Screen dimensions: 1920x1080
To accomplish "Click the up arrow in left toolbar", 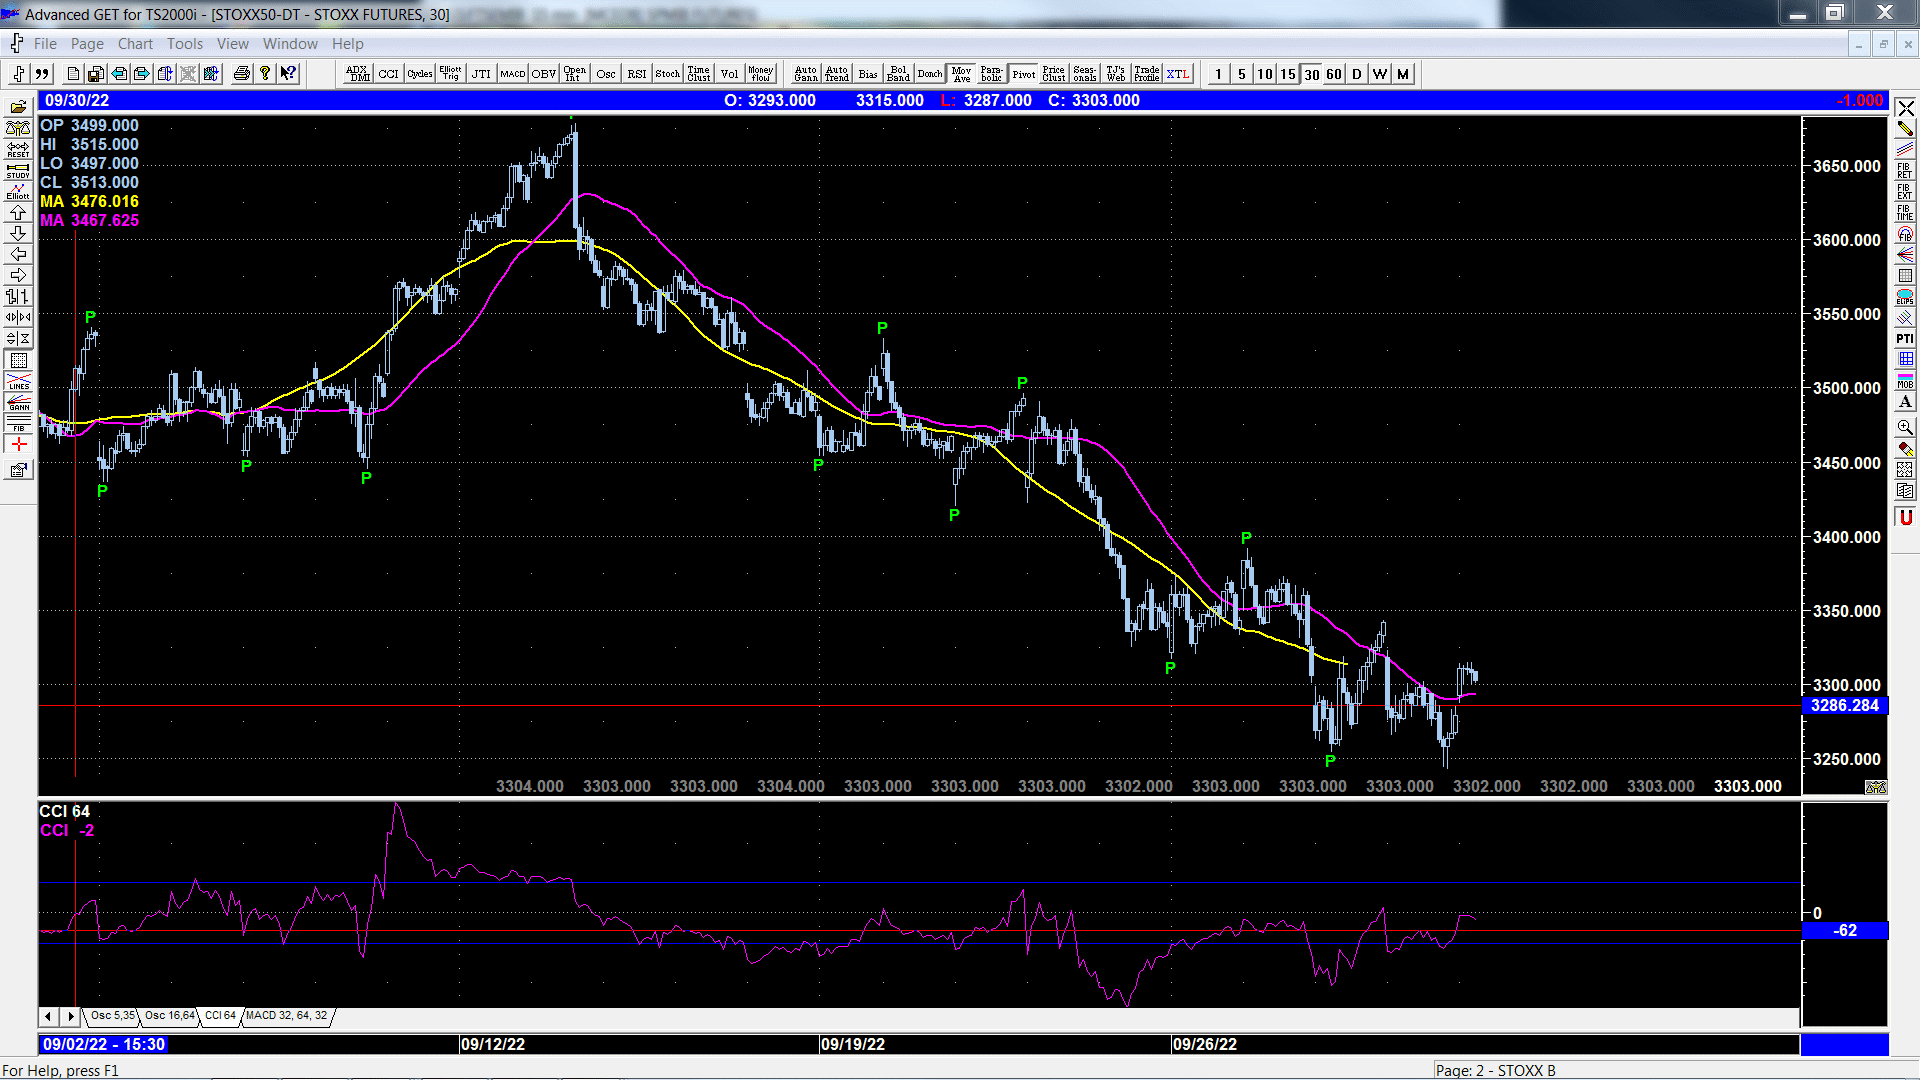I will coord(18,212).
